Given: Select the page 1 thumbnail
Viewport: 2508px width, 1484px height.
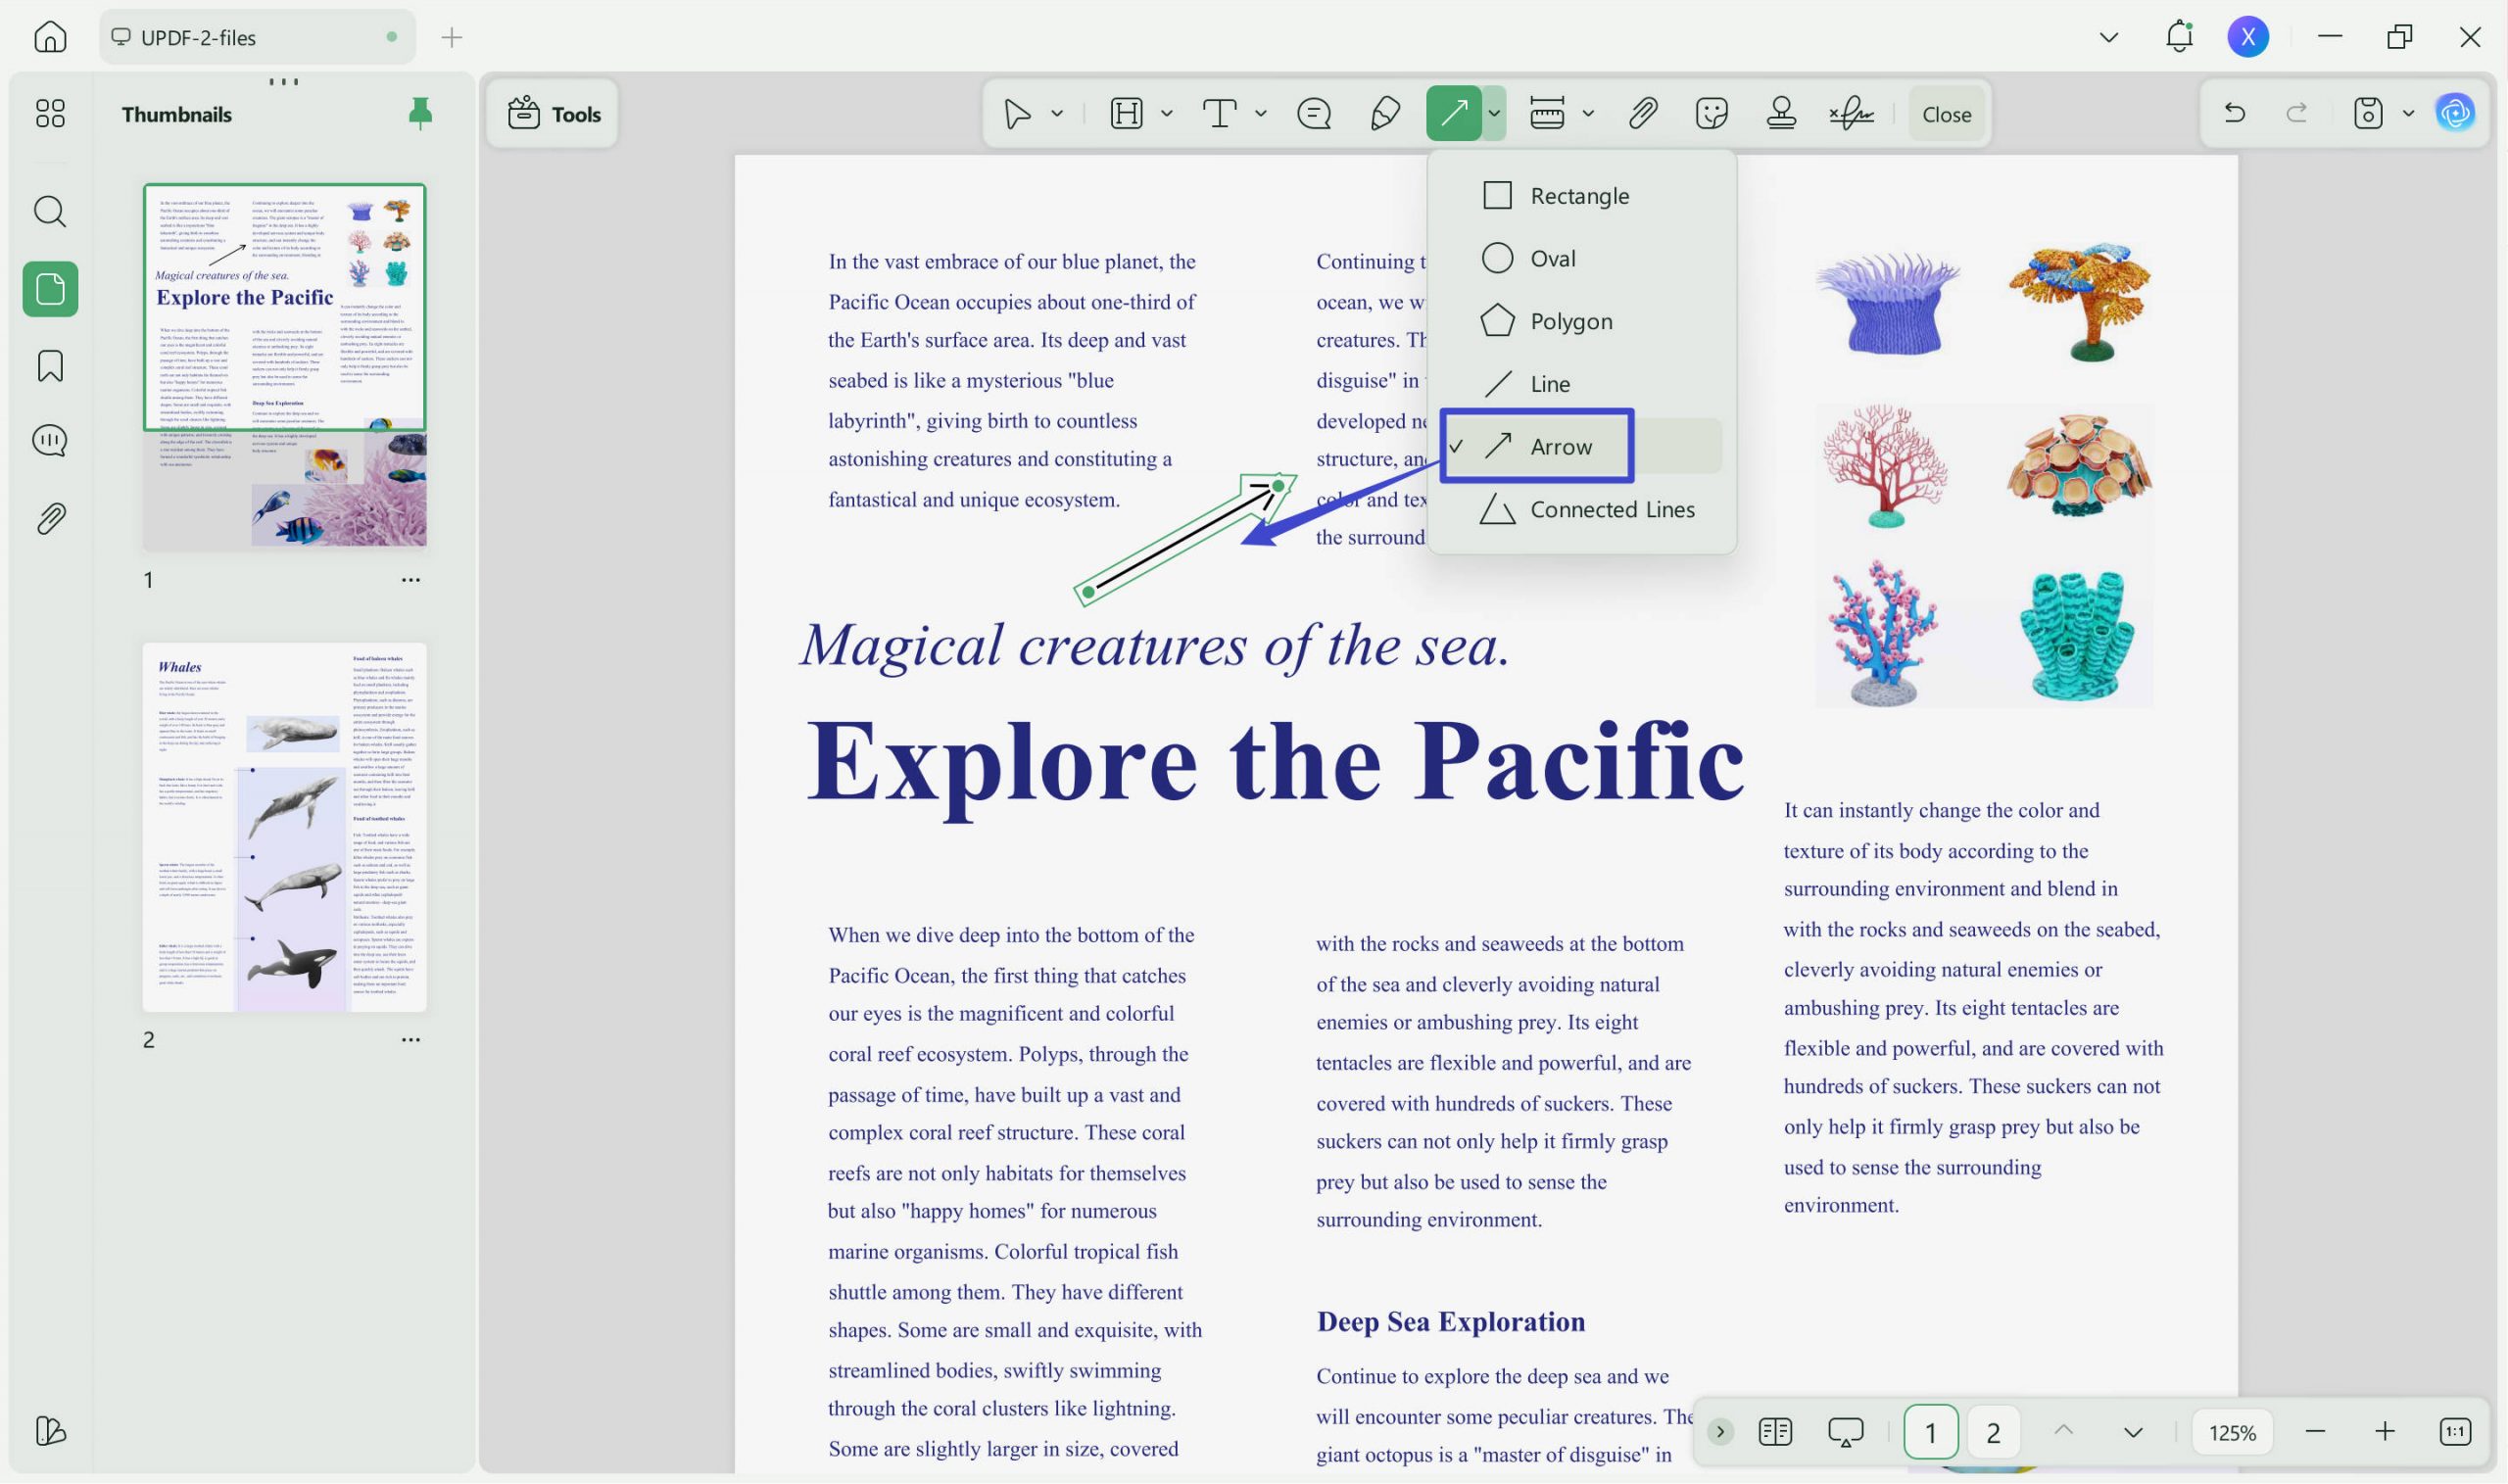Looking at the screenshot, I should (x=285, y=367).
